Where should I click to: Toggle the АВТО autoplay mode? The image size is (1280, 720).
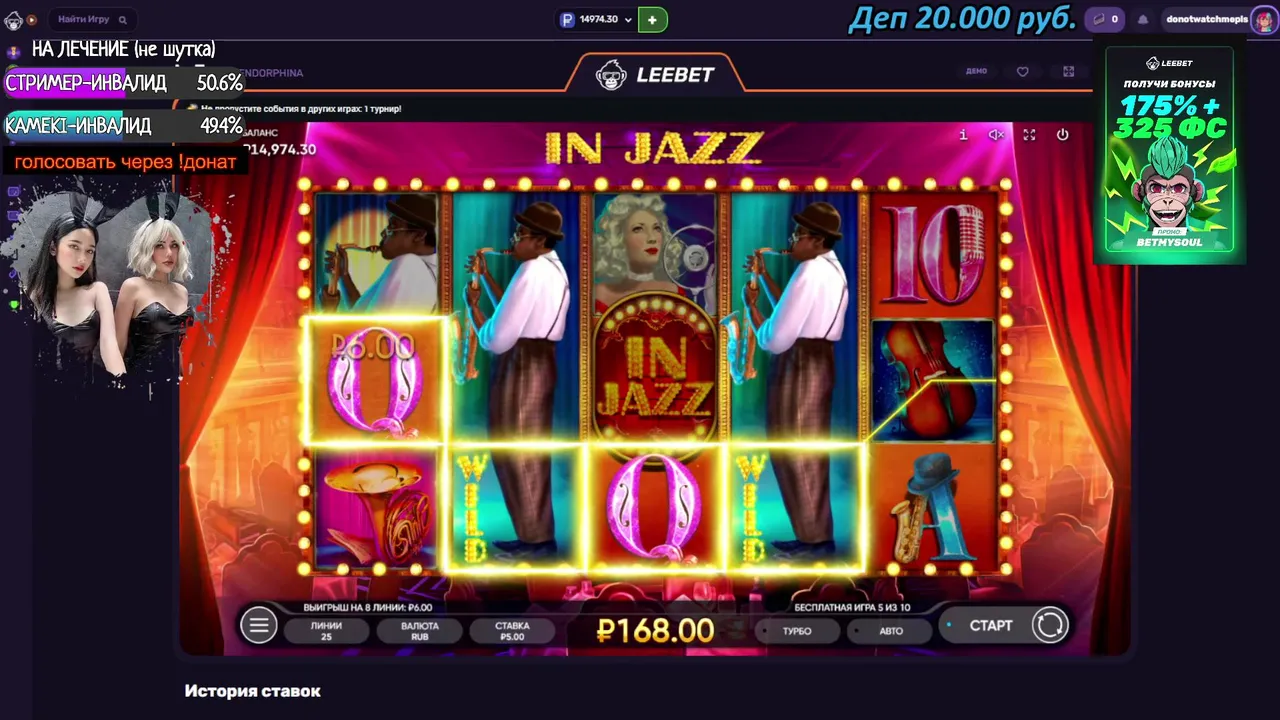pos(891,631)
